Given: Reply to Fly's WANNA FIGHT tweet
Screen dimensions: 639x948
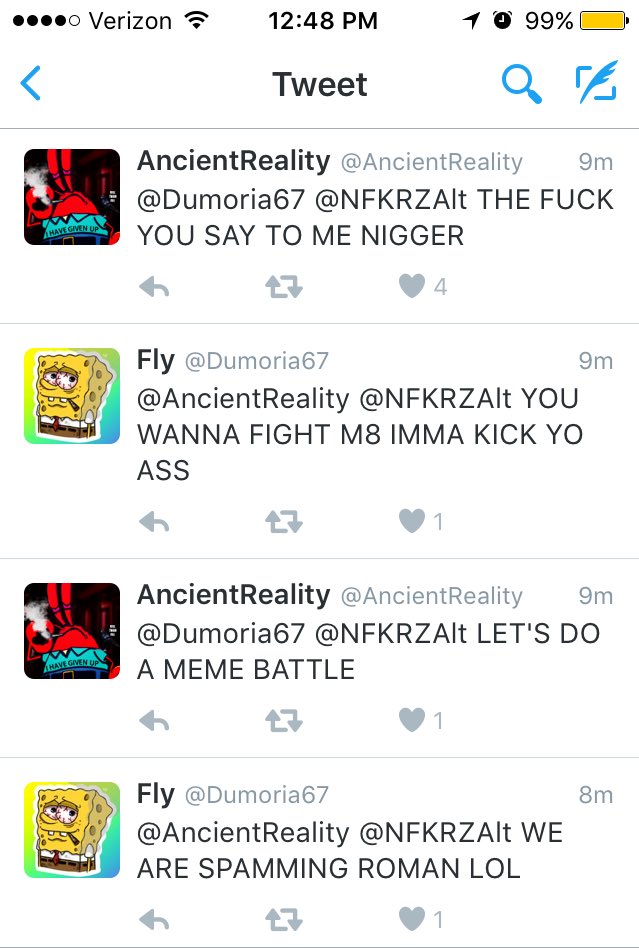Looking at the screenshot, I should click(x=154, y=521).
